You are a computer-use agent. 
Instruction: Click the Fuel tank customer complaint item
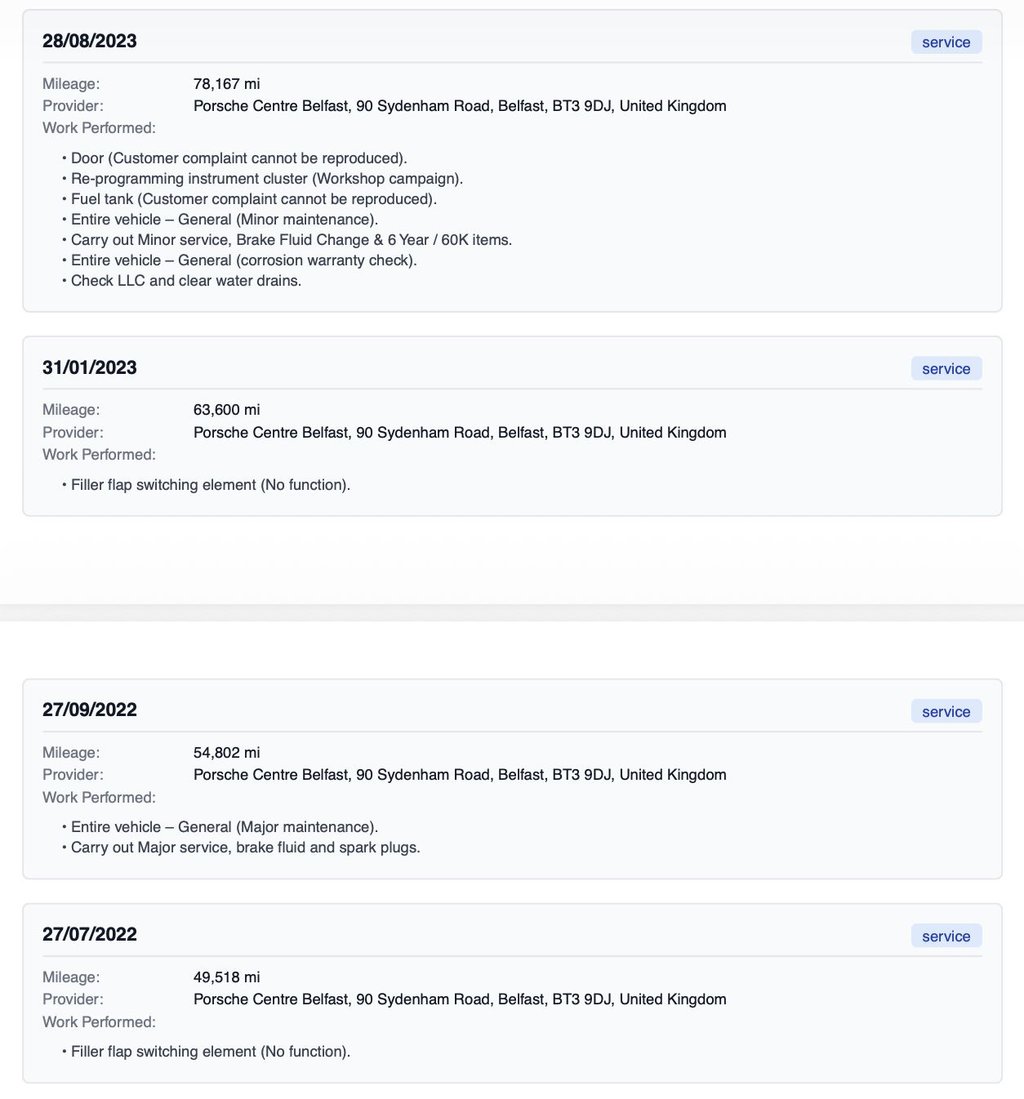click(254, 199)
